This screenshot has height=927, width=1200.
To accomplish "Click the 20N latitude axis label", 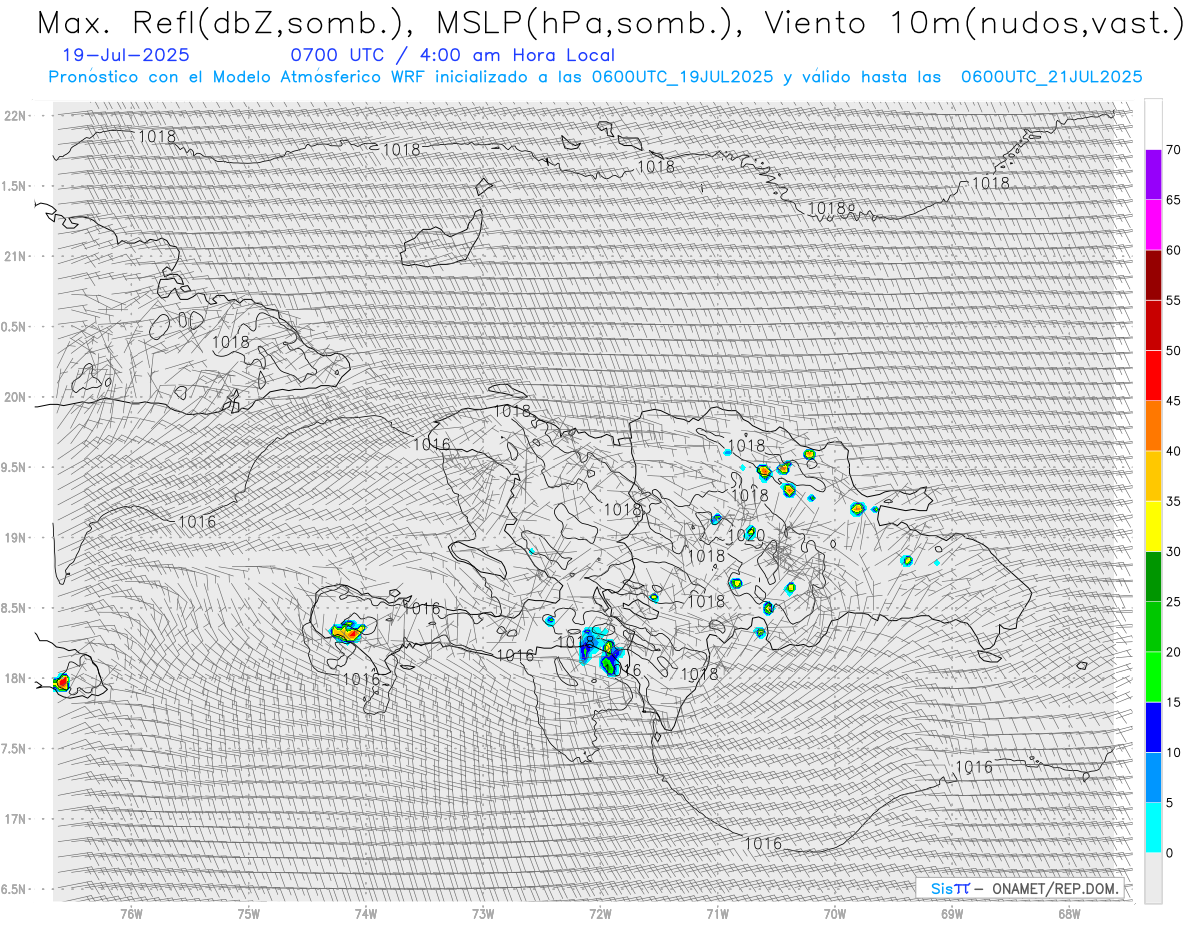I will 15,397.
